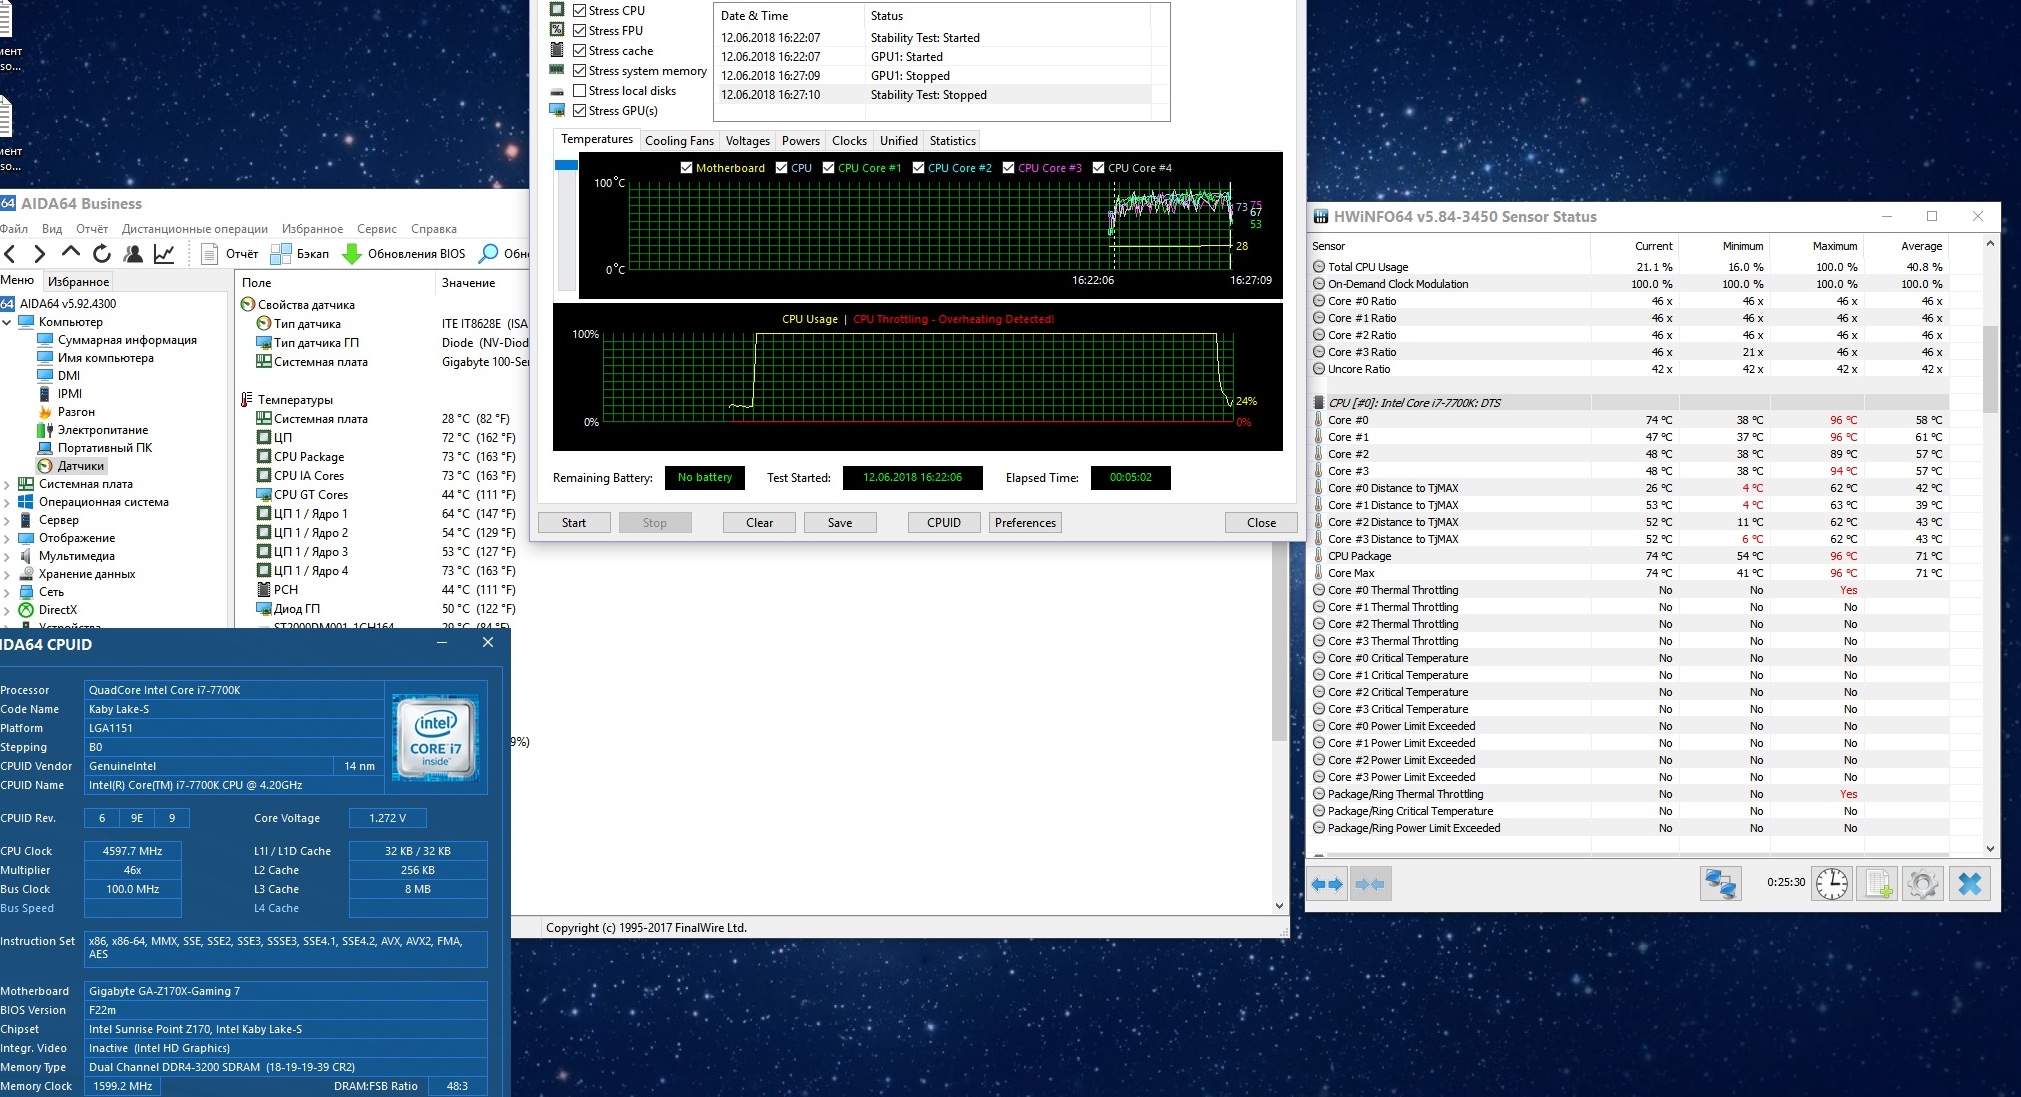2021x1097 pixels.
Task: Open HWiNFO network monitoring icon
Action: coord(1721,884)
